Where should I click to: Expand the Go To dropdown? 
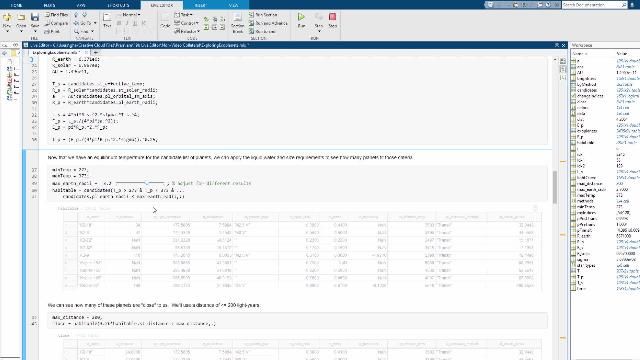coord(85,23)
